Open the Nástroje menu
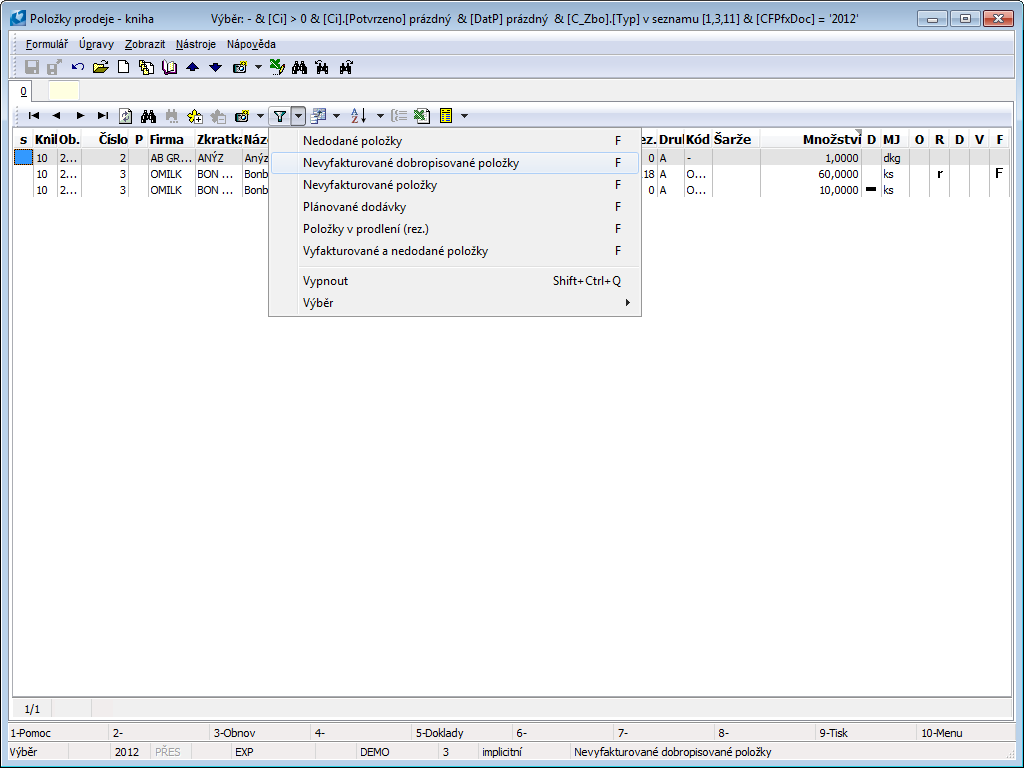The height and width of the screenshot is (768, 1024). pyautogui.click(x=195, y=44)
